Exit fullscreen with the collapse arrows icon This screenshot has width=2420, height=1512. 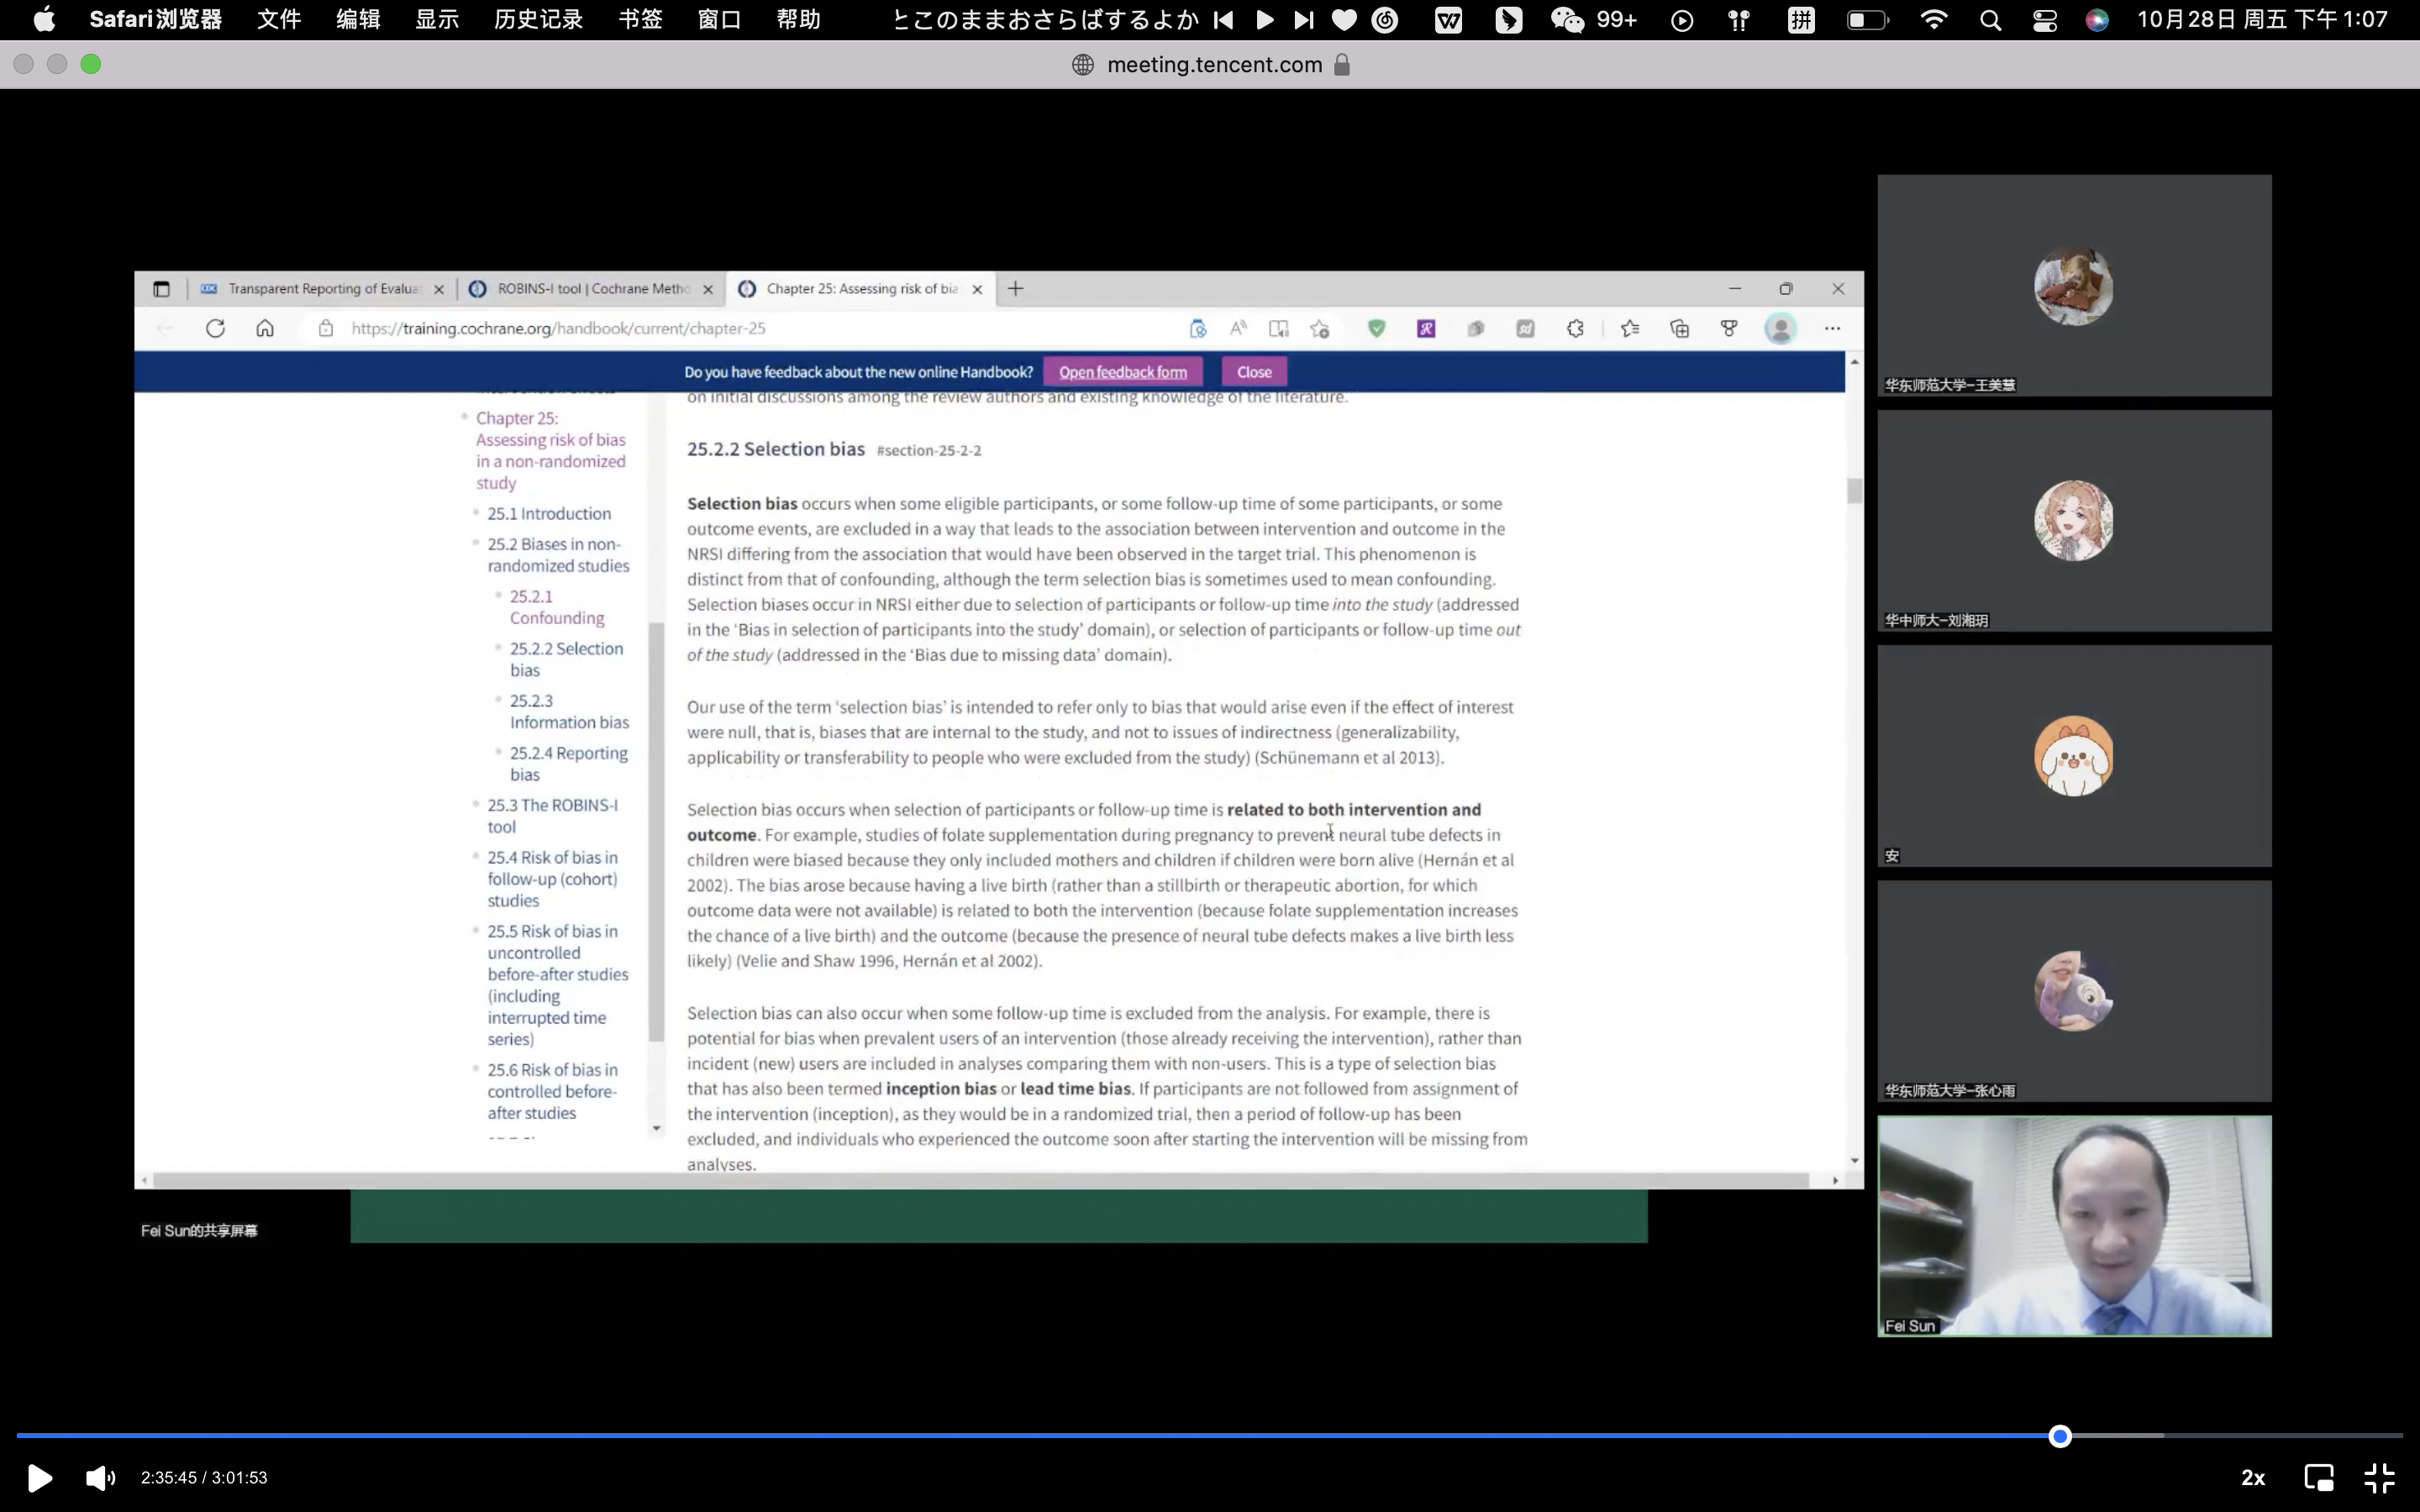[x=2379, y=1477]
